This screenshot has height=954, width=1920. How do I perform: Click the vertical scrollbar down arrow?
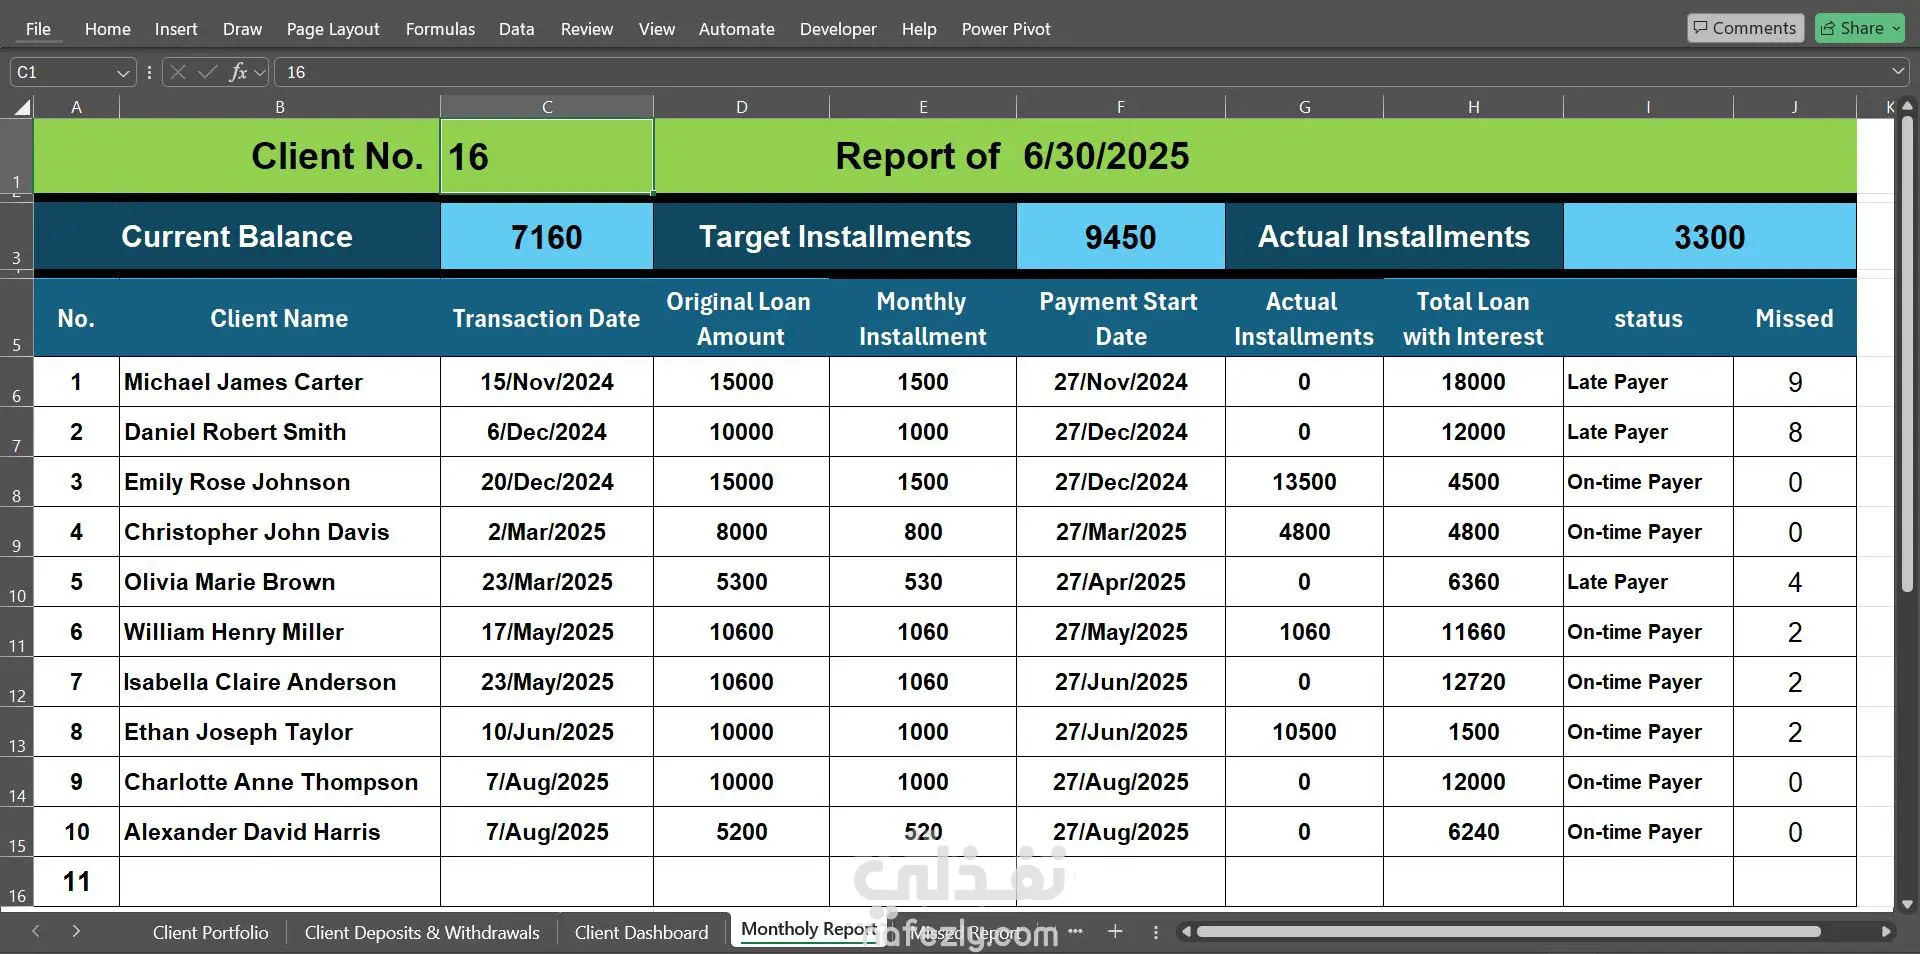pos(1907,905)
